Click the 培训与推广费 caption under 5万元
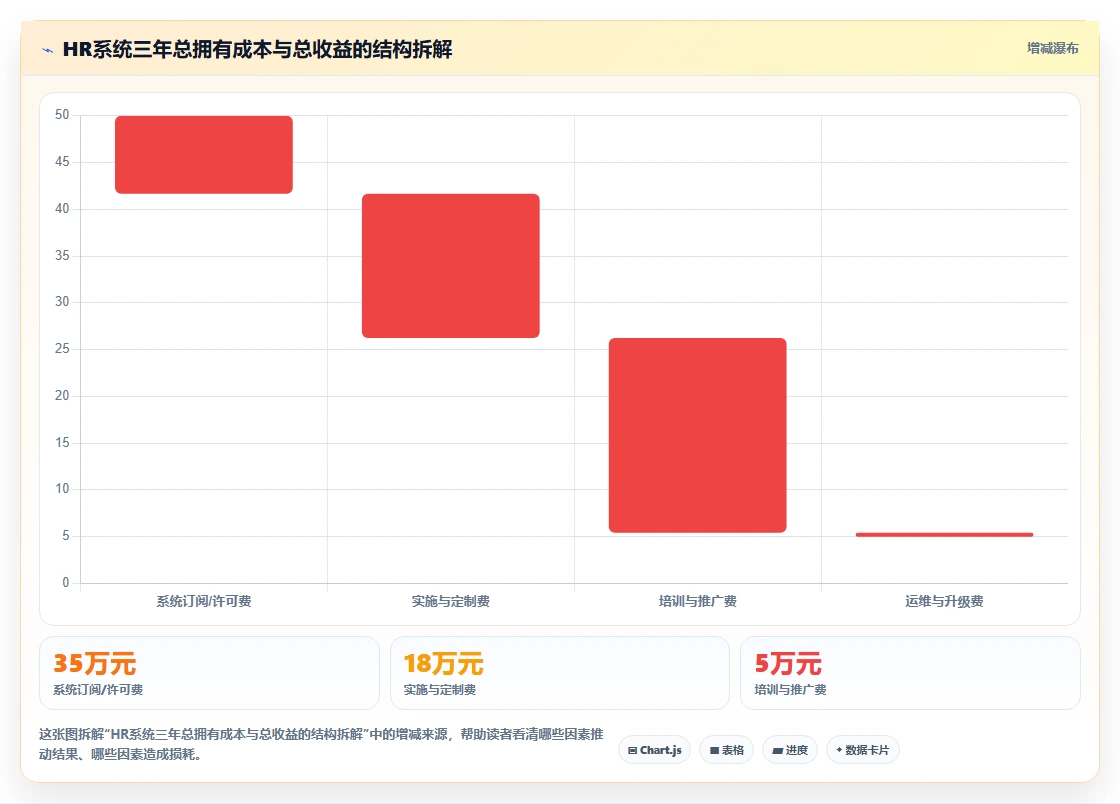1120x804 pixels. 790,690
